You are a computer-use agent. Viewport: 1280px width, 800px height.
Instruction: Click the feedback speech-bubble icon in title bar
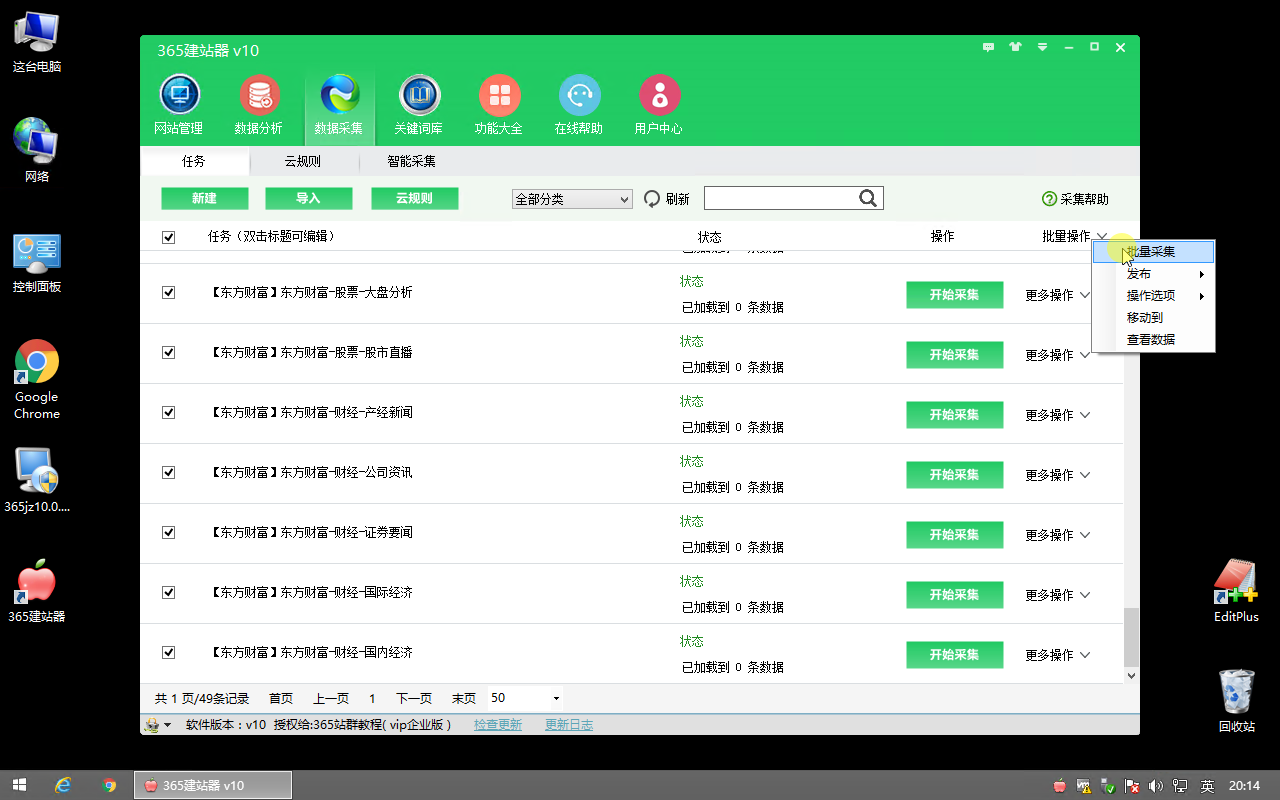tap(989, 47)
